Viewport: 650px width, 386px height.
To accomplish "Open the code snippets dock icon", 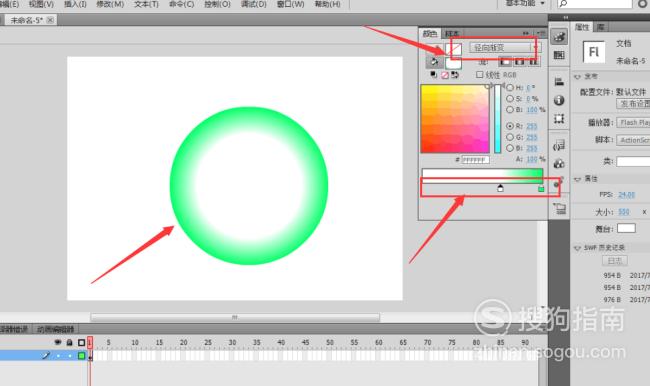I will (559, 145).
